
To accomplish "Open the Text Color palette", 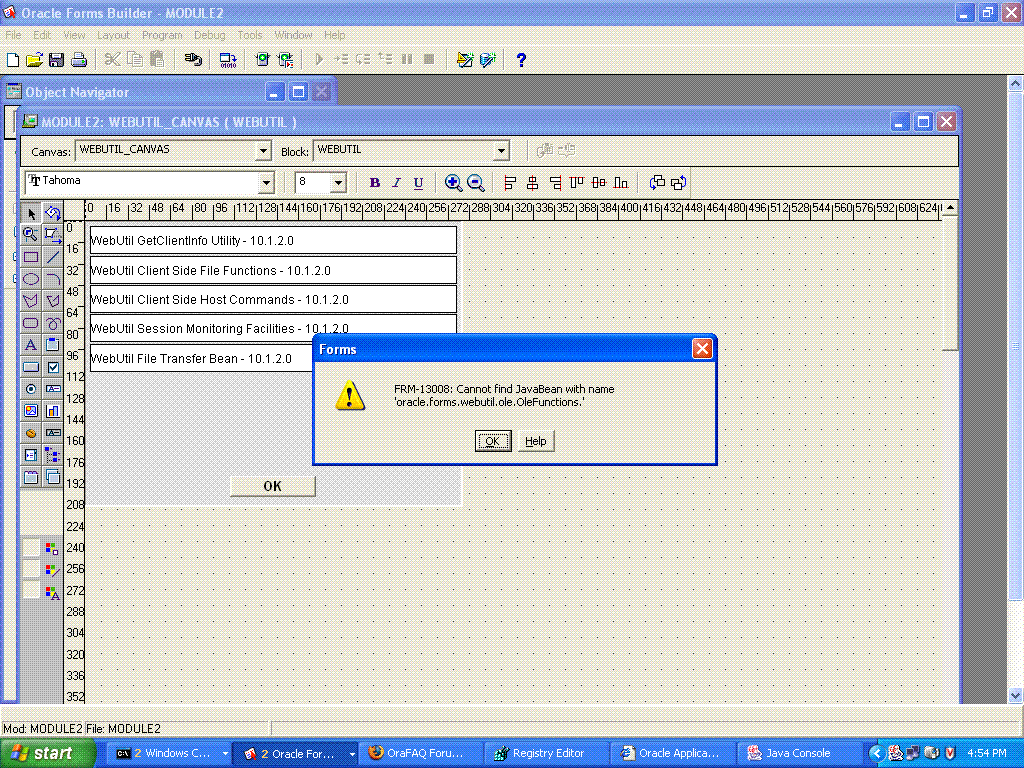I will click(x=52, y=592).
